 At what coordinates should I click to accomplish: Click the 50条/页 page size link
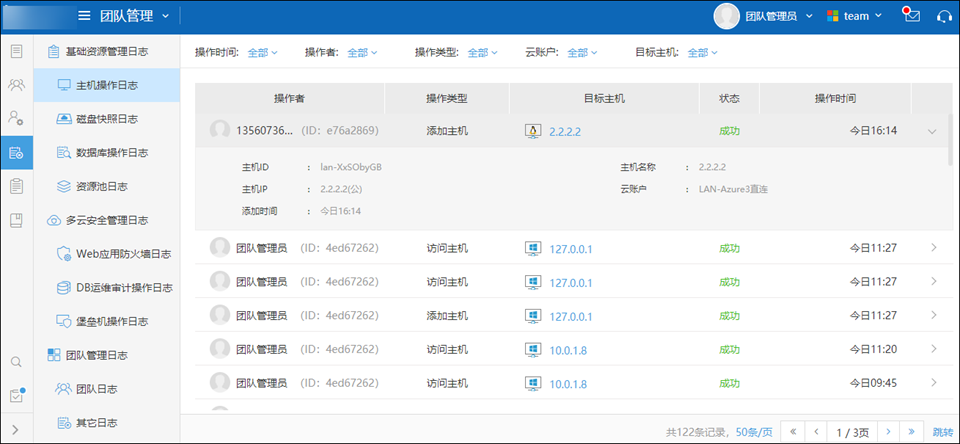(x=753, y=432)
